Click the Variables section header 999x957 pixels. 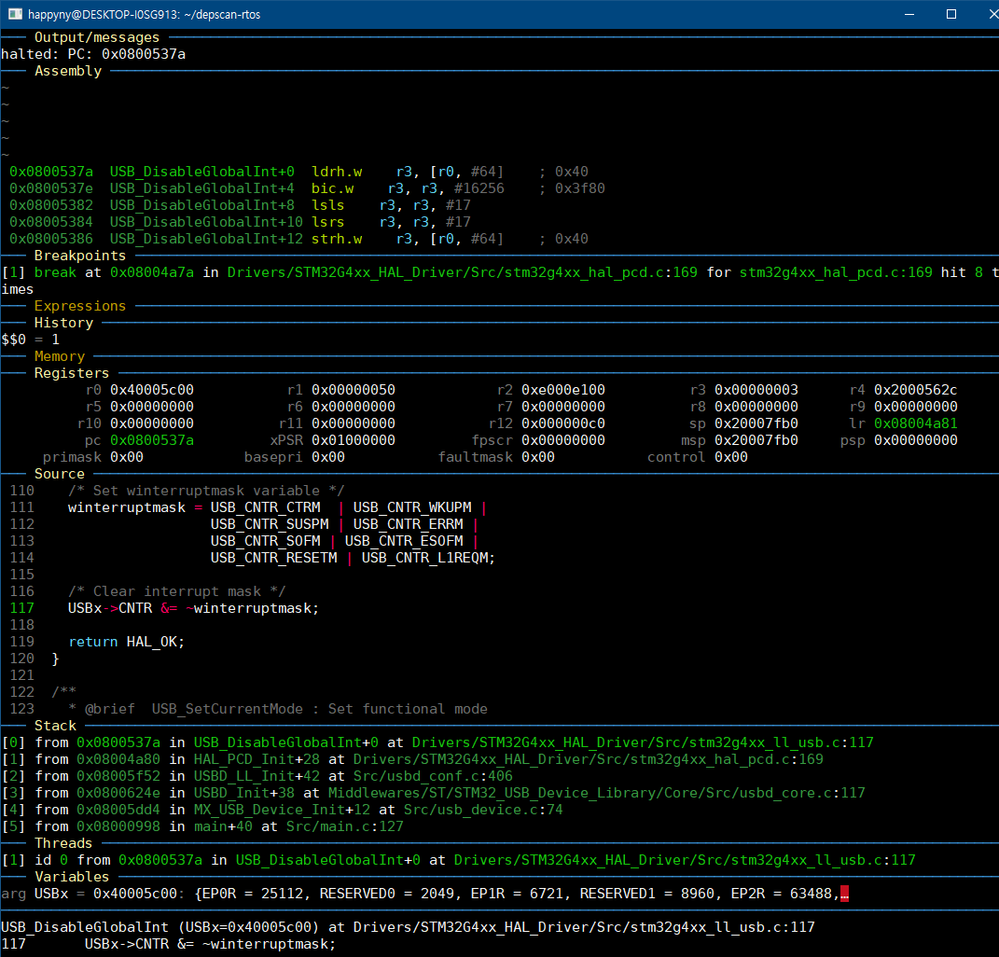tap(71, 876)
